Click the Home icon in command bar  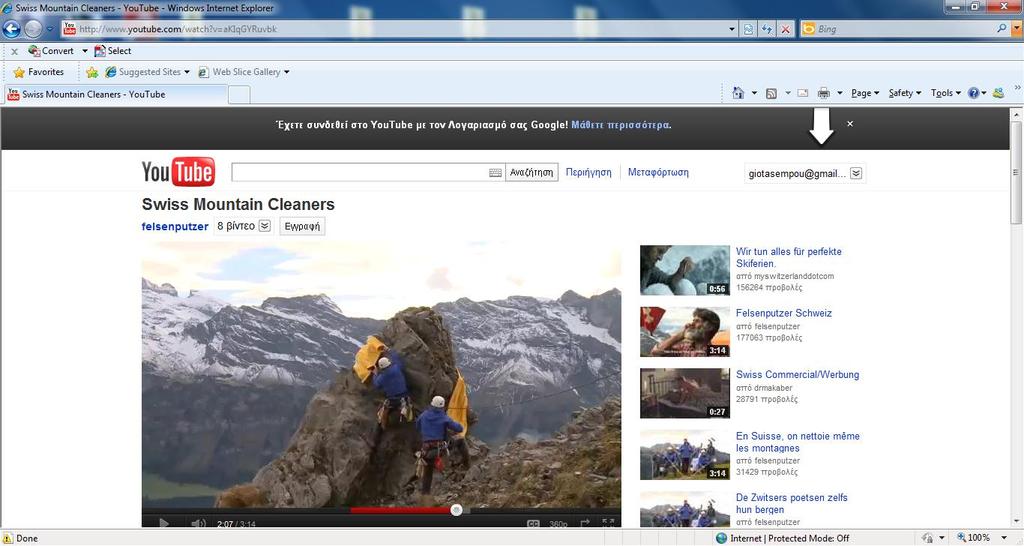pyautogui.click(x=738, y=93)
